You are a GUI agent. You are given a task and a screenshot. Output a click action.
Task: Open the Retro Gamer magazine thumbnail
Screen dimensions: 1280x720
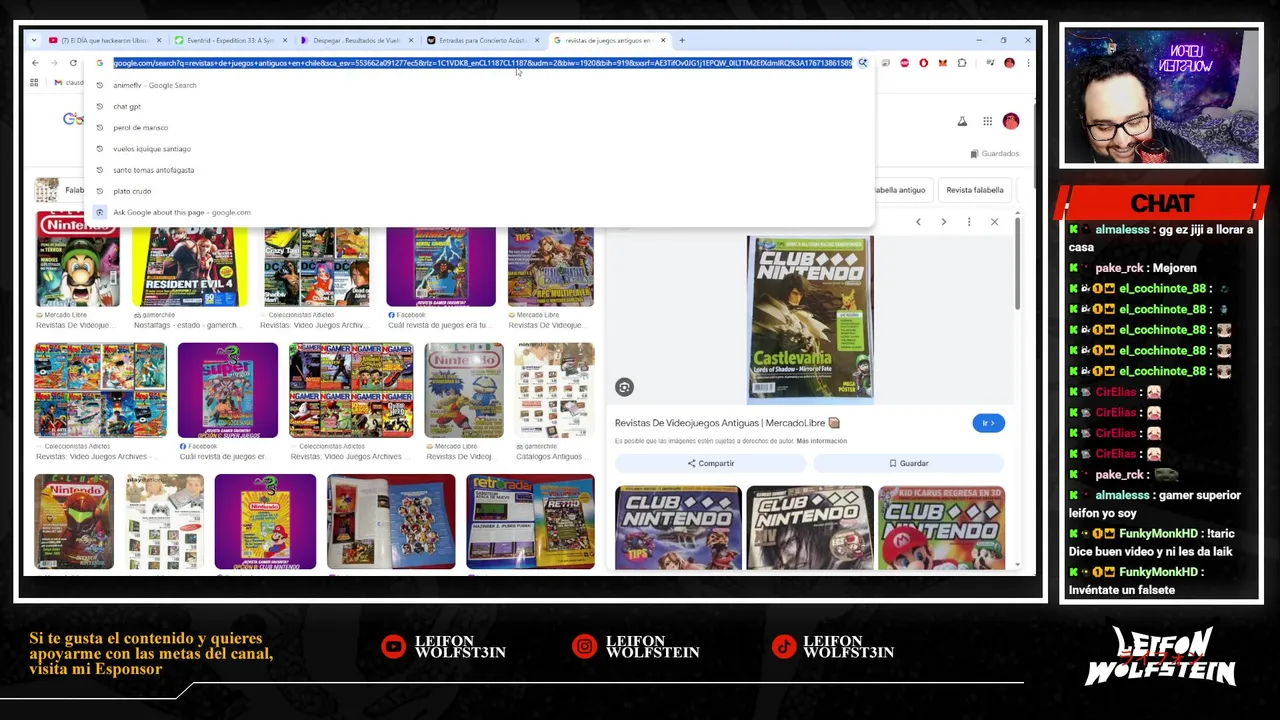(x=530, y=522)
